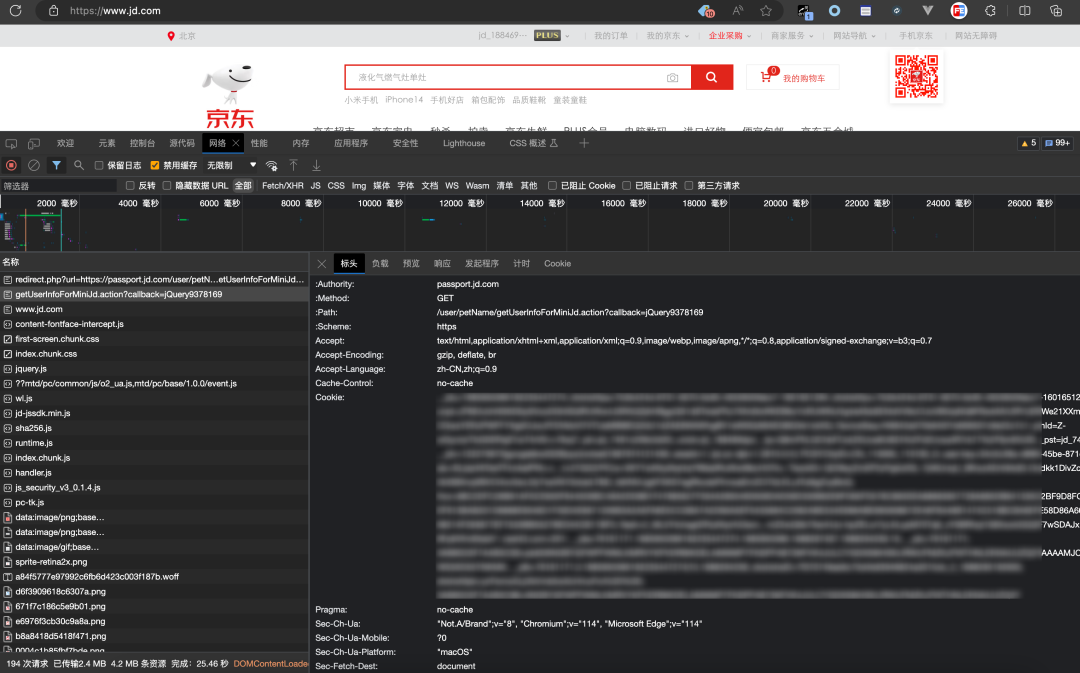1080x673 pixels.
Task: Toggle the network filter funnel icon
Action: click(56, 165)
